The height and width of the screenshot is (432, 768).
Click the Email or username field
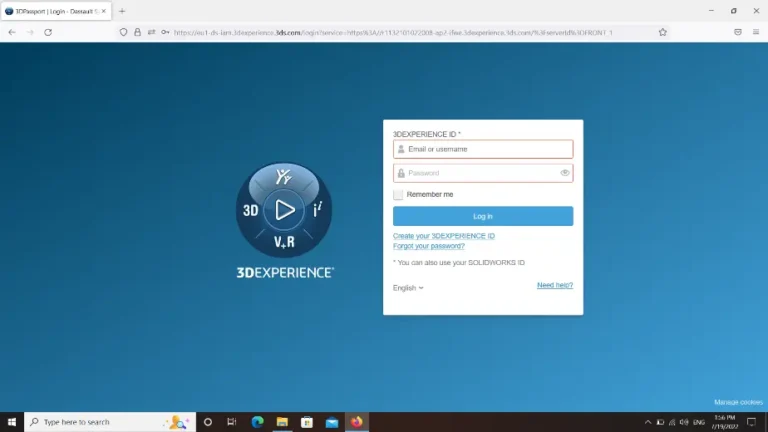coord(483,149)
